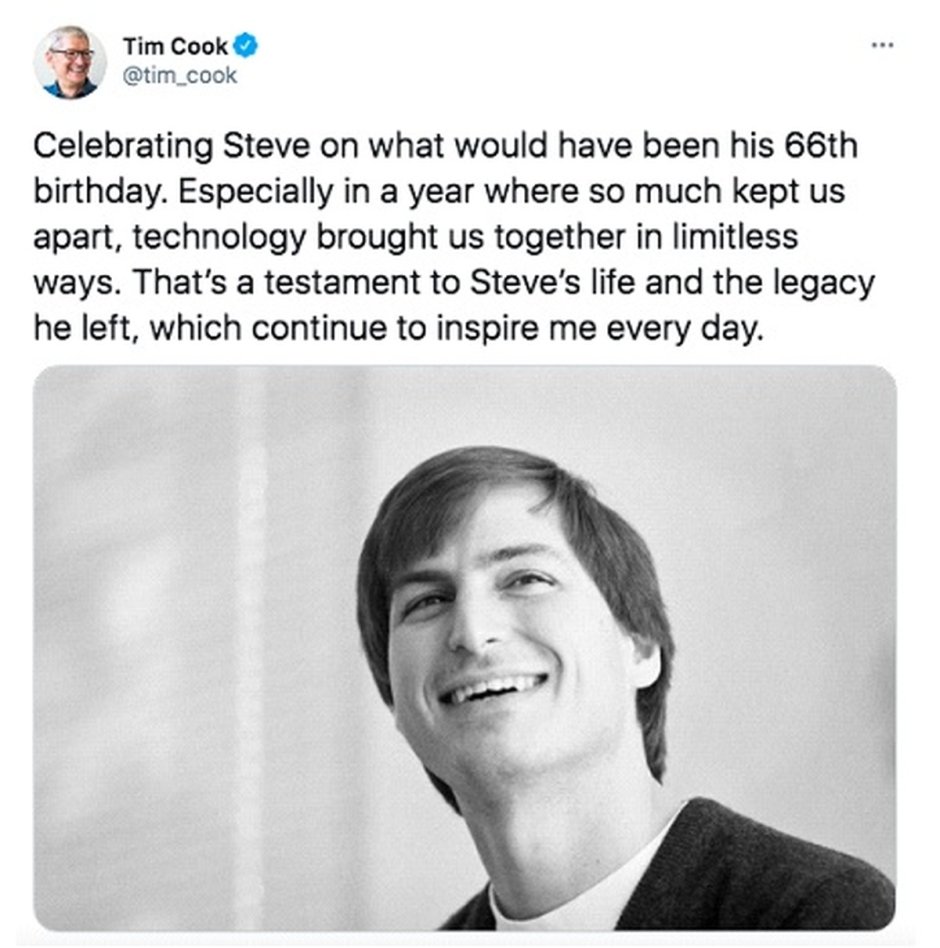940x948 pixels.
Task: Click the final line 'he left, which continue'
Action: coord(398,328)
